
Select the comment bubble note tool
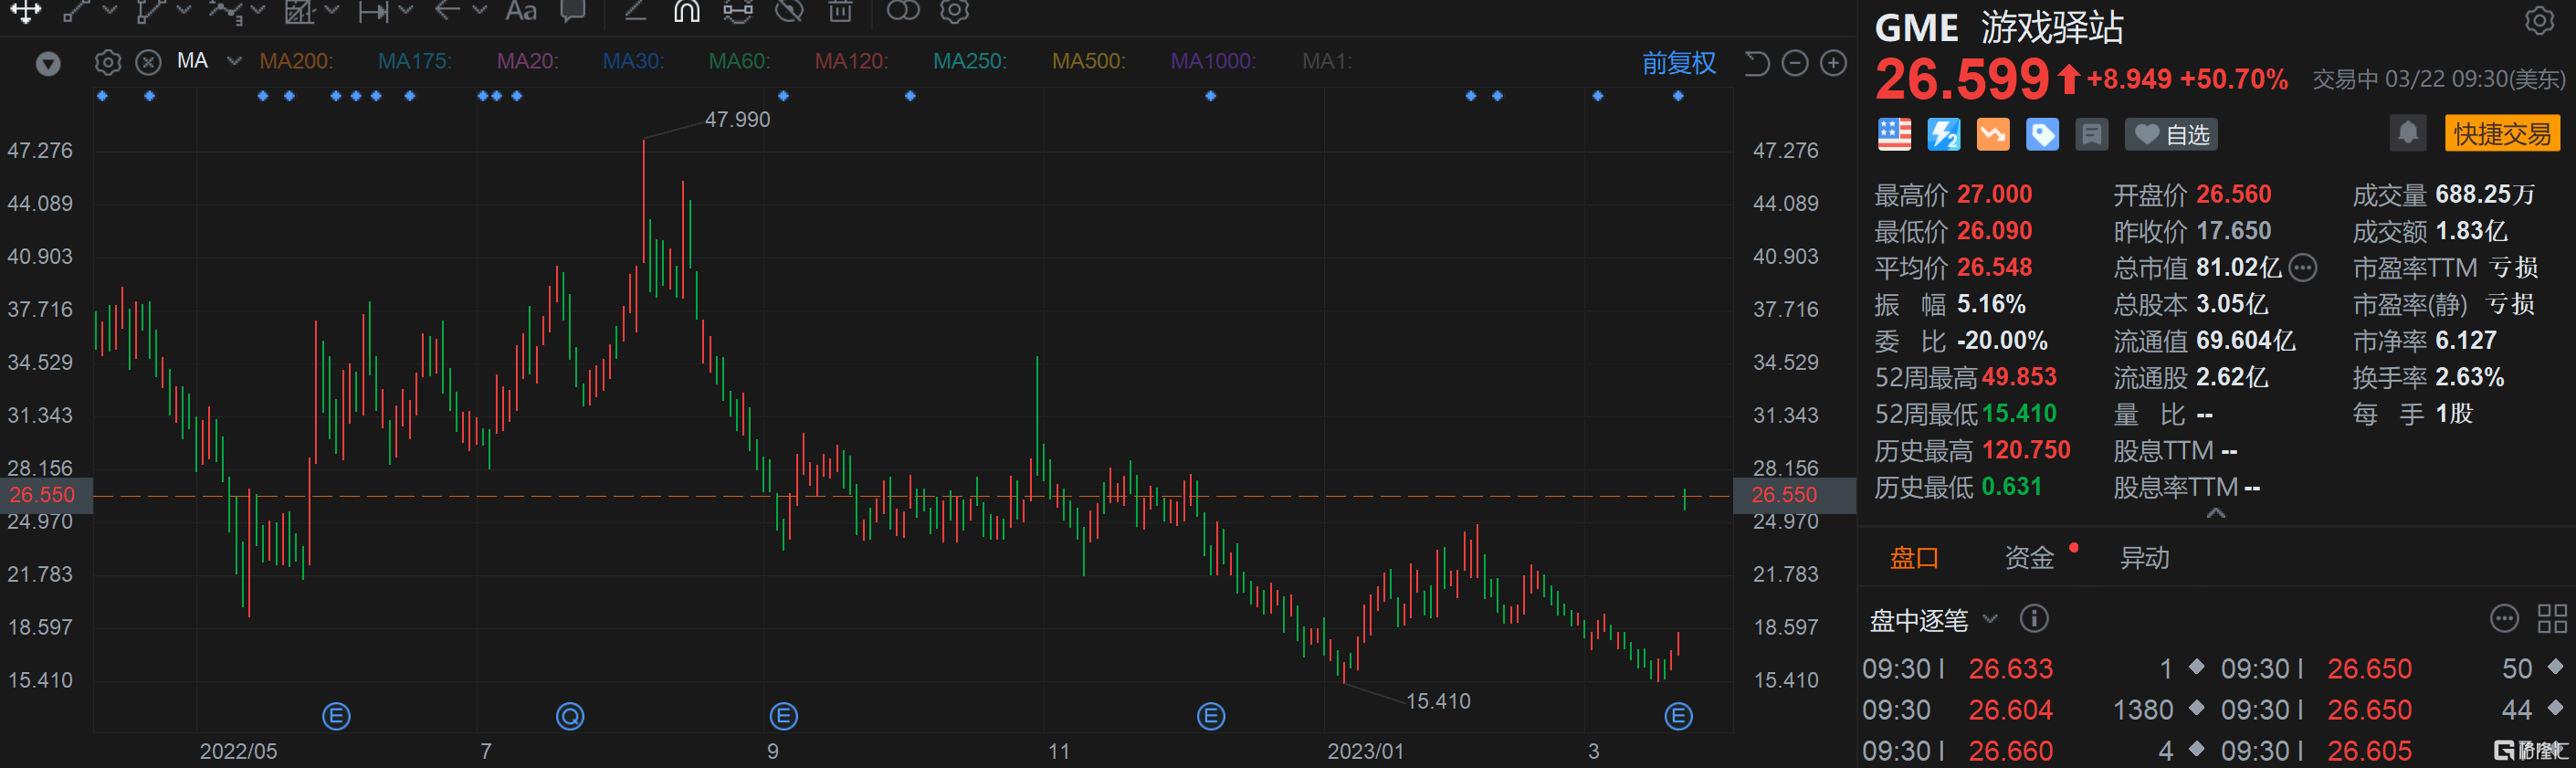coord(573,11)
